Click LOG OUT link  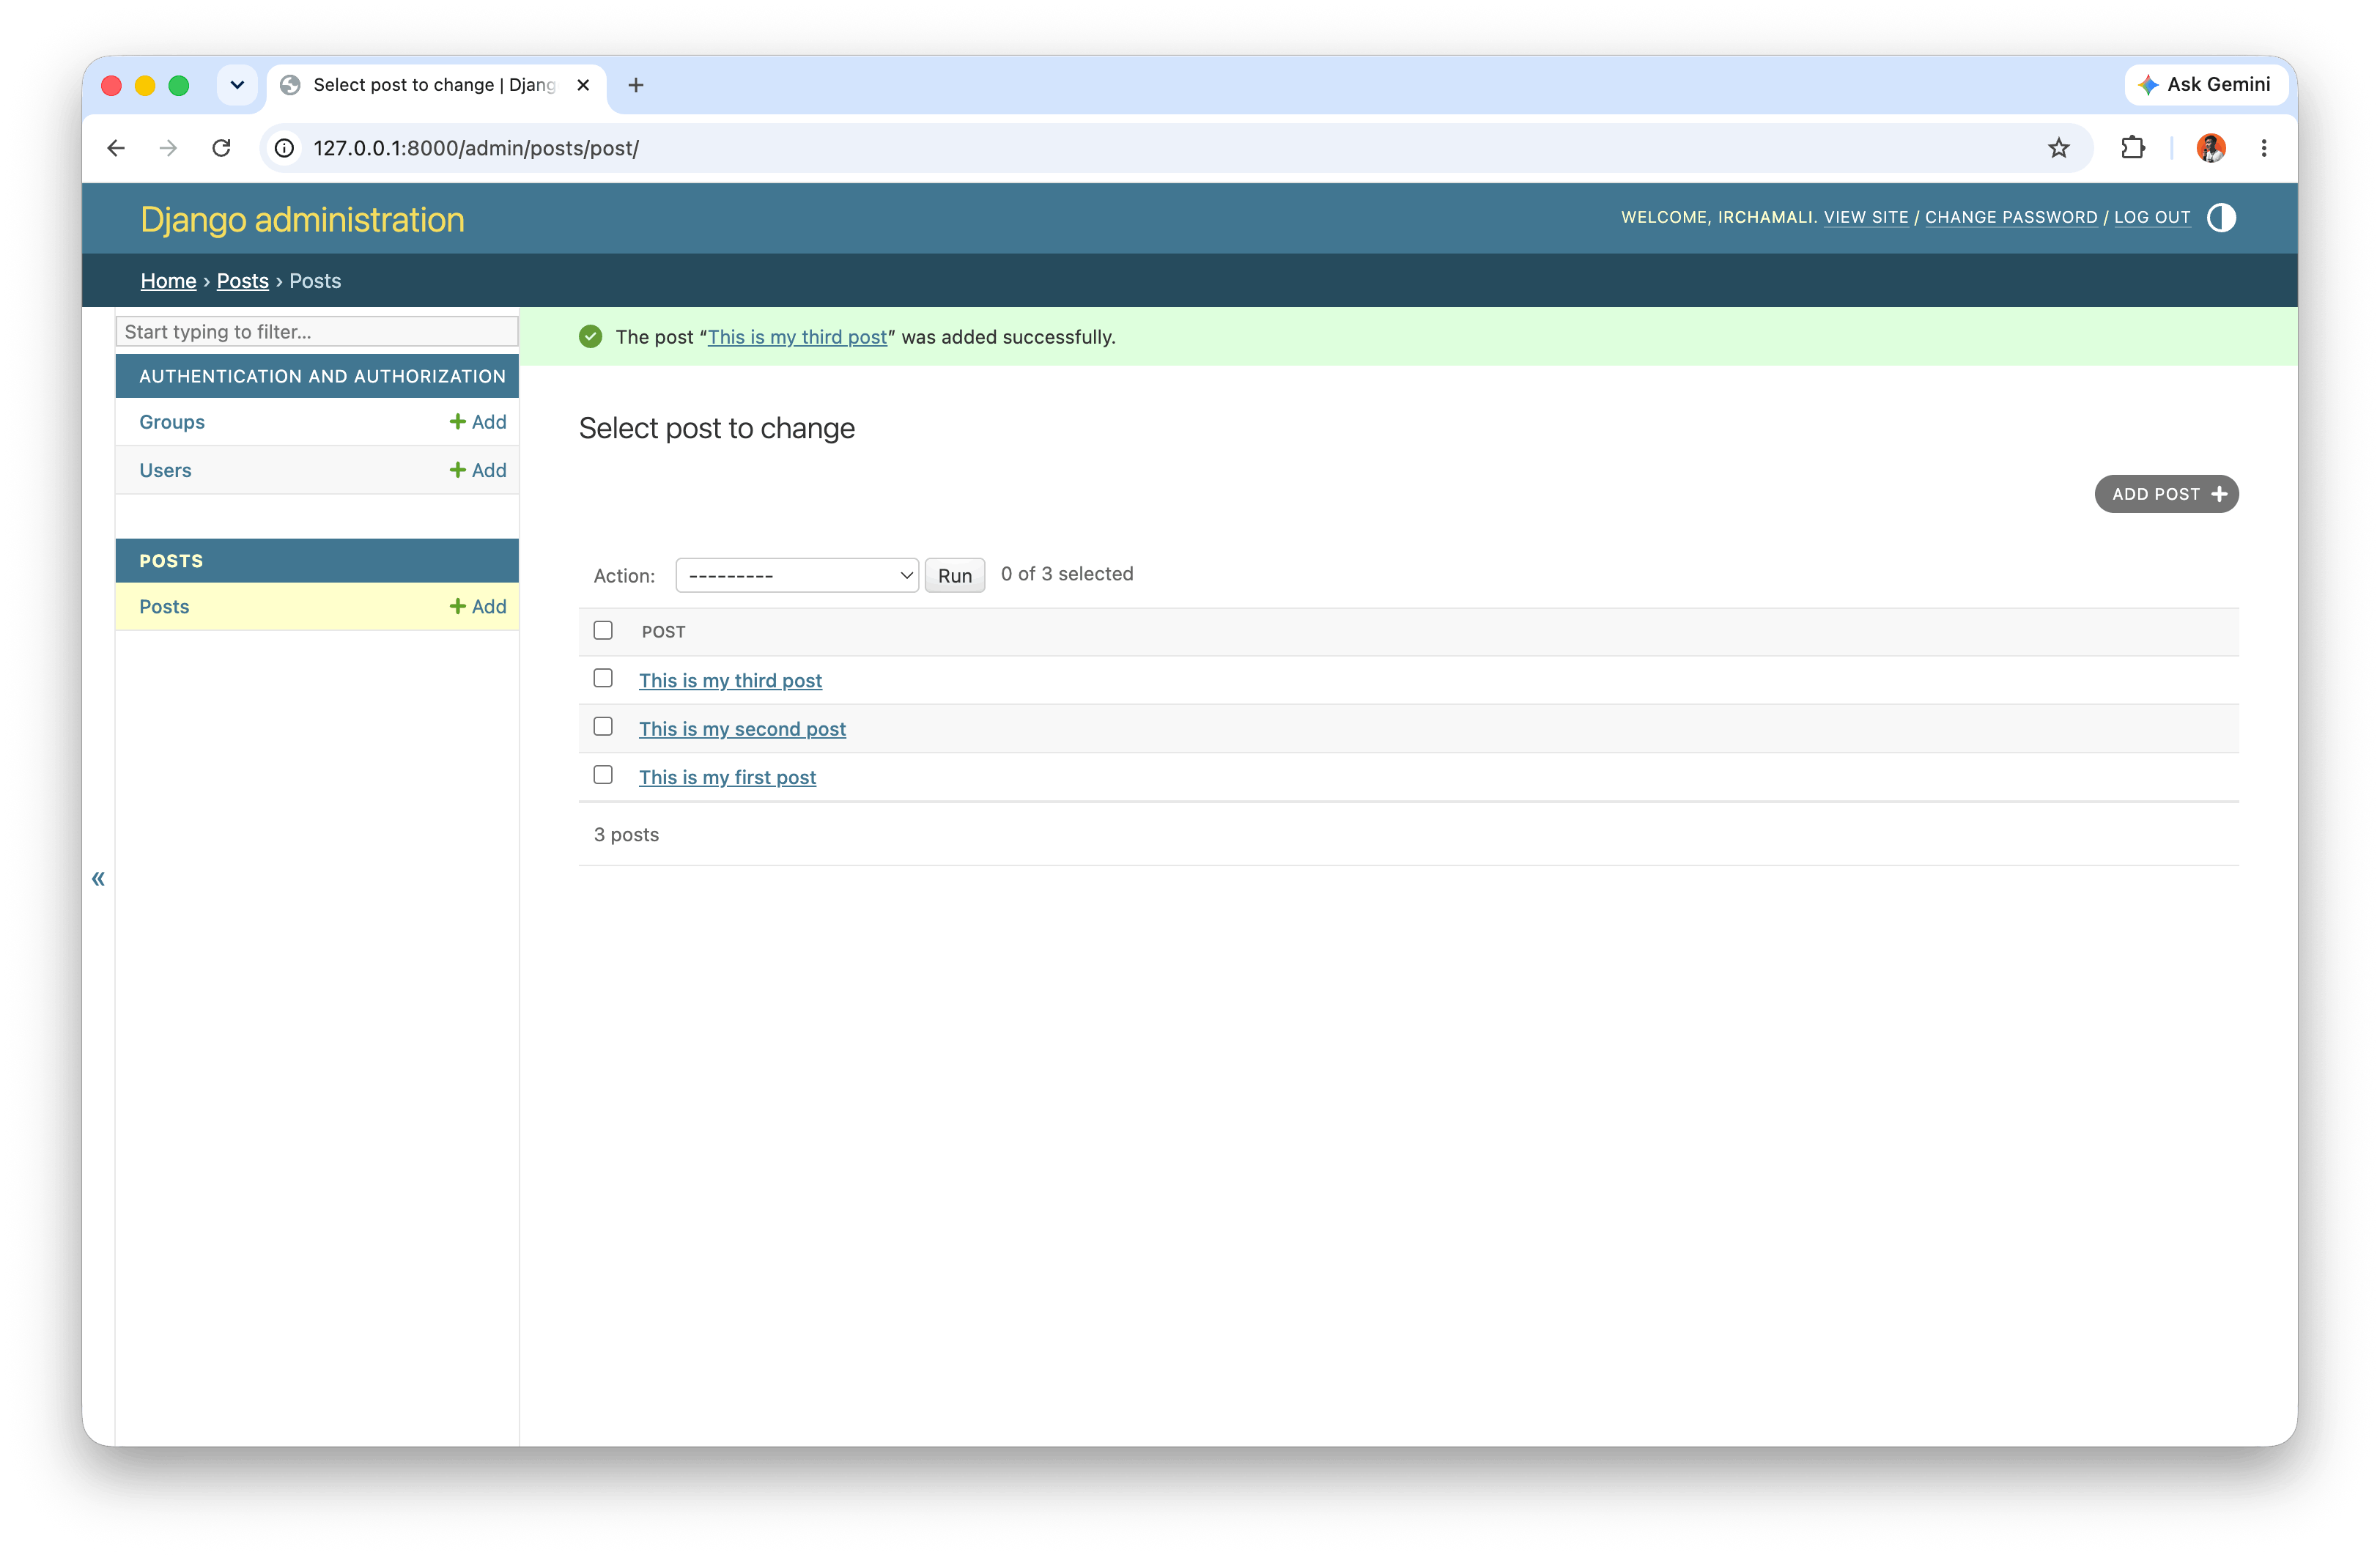(x=2152, y=217)
